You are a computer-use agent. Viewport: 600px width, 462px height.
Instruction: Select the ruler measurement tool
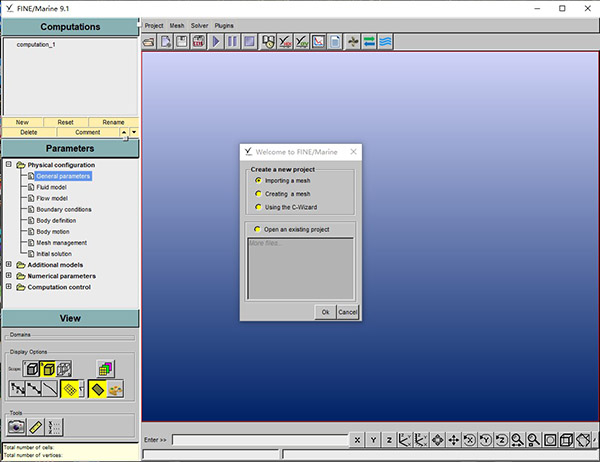click(x=37, y=426)
